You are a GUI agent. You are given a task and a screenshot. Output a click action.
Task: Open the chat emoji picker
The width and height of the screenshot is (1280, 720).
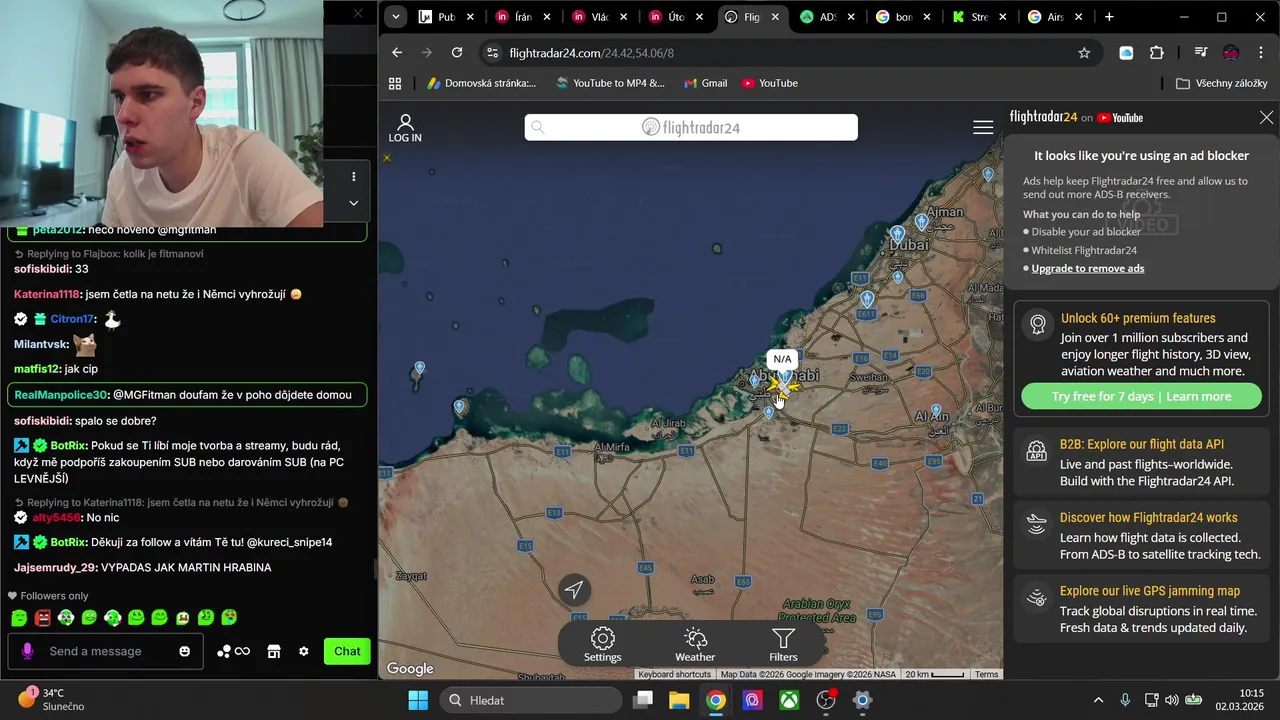point(184,651)
